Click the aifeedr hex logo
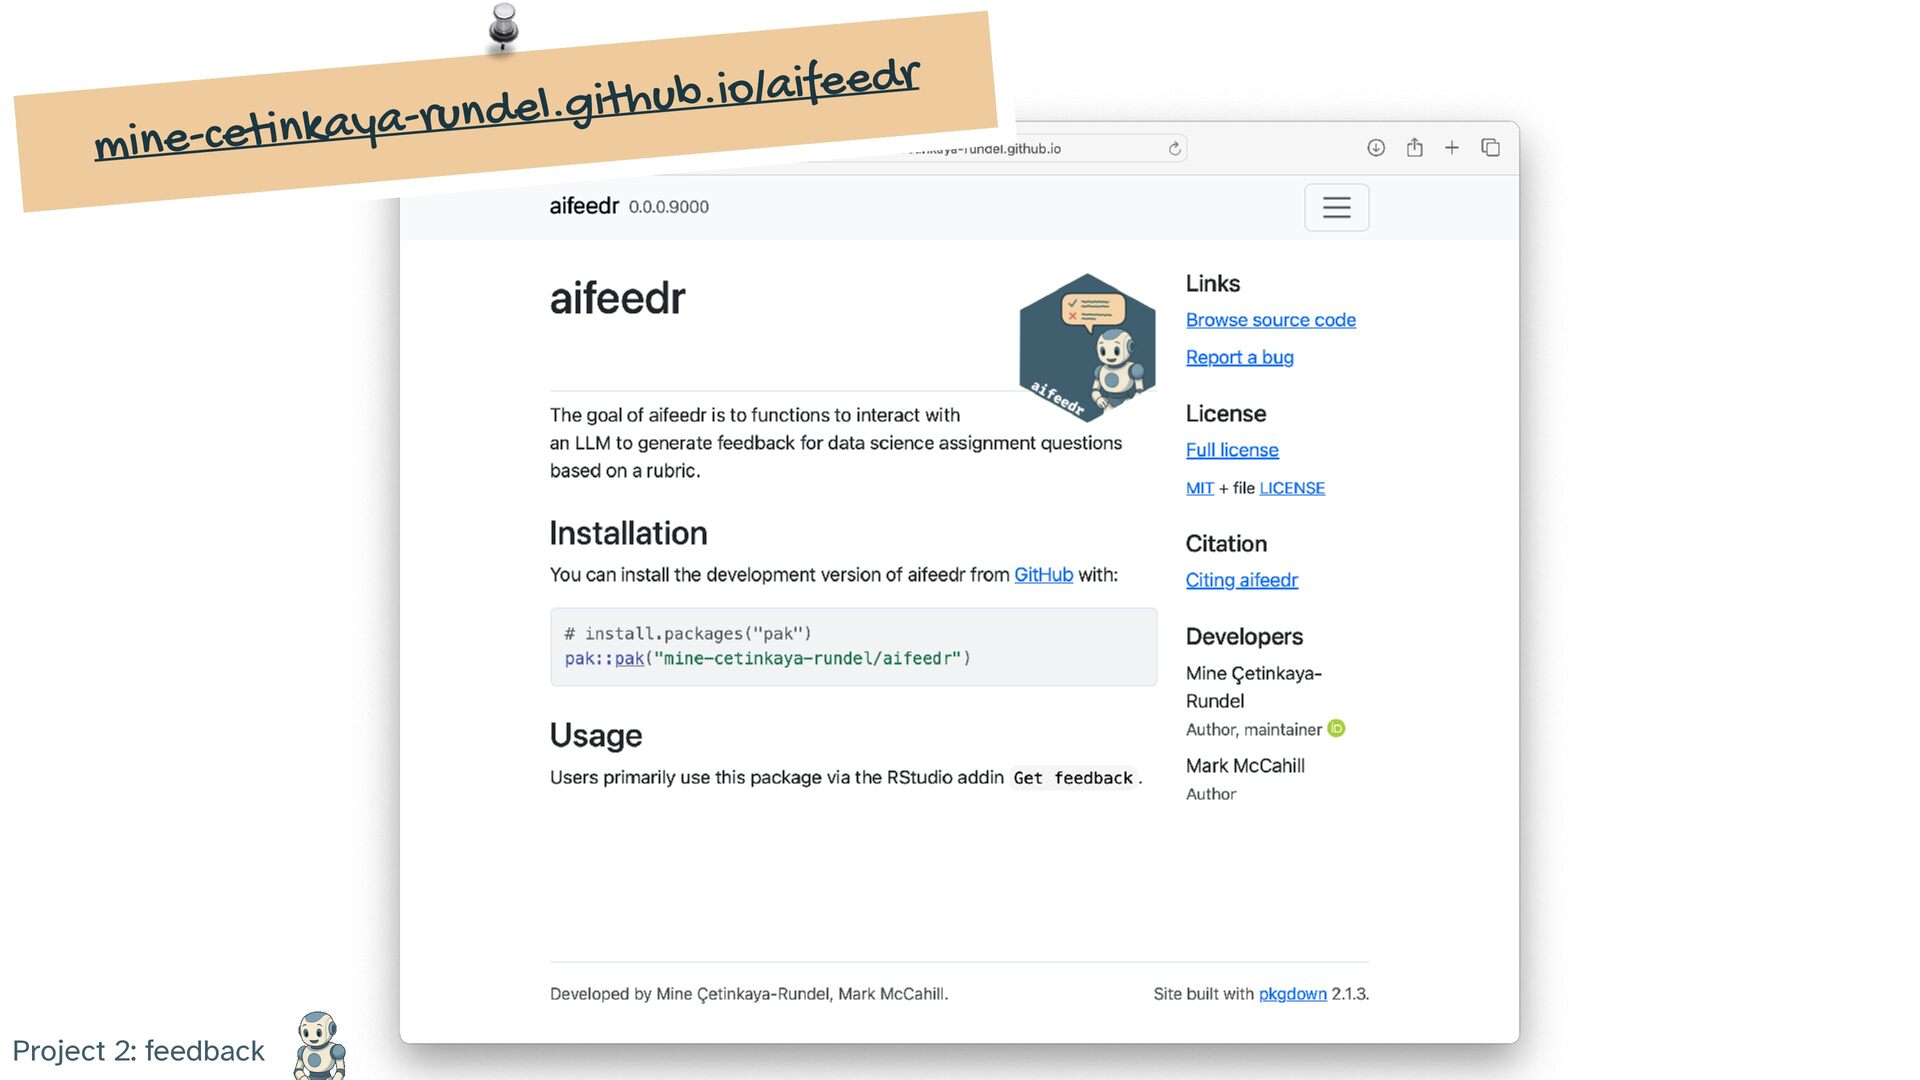Viewport: 1920px width, 1080px height. tap(1087, 347)
